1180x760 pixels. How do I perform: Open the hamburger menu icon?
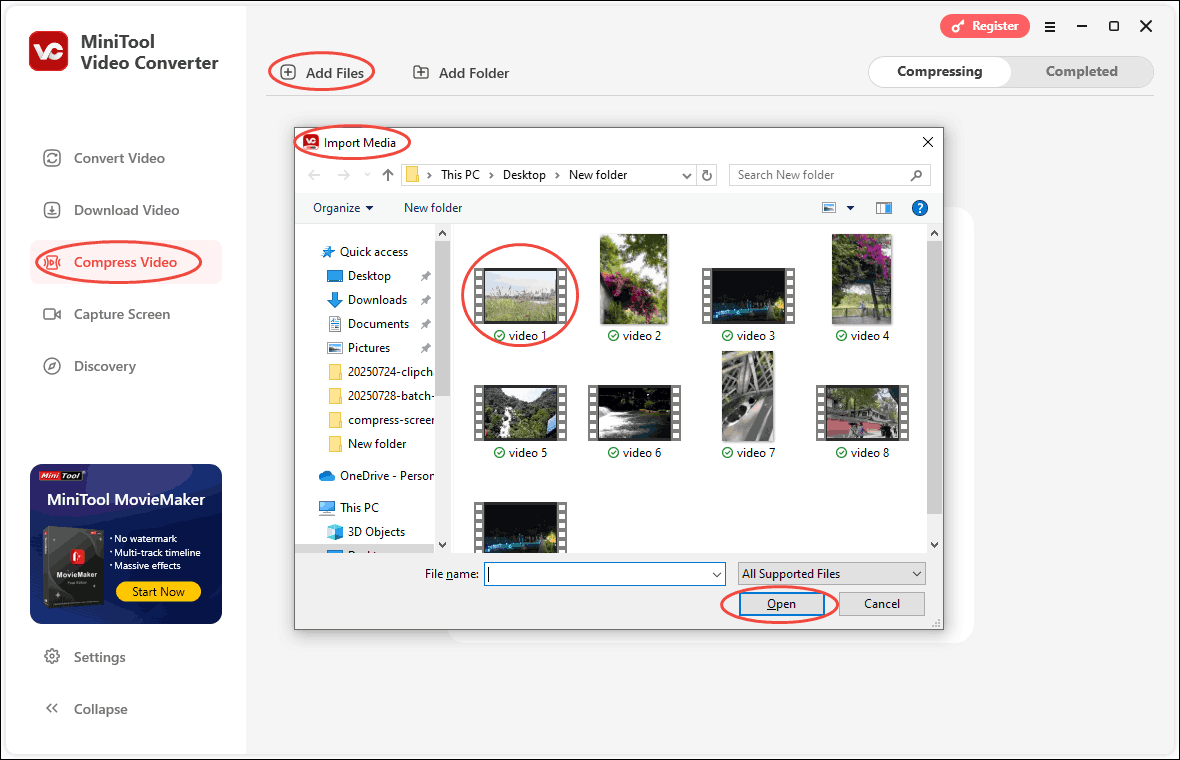coord(1050,27)
